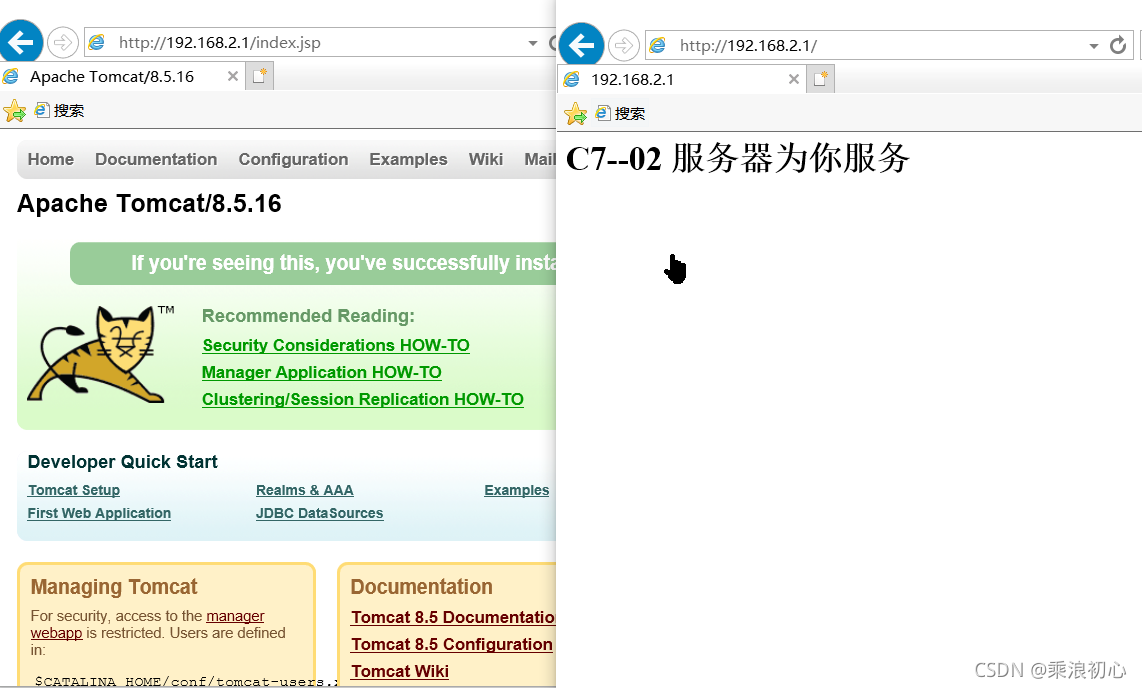The width and height of the screenshot is (1142, 688).
Task: Click the forward arrow in the left Tomcat window
Action: pyautogui.click(x=63, y=43)
